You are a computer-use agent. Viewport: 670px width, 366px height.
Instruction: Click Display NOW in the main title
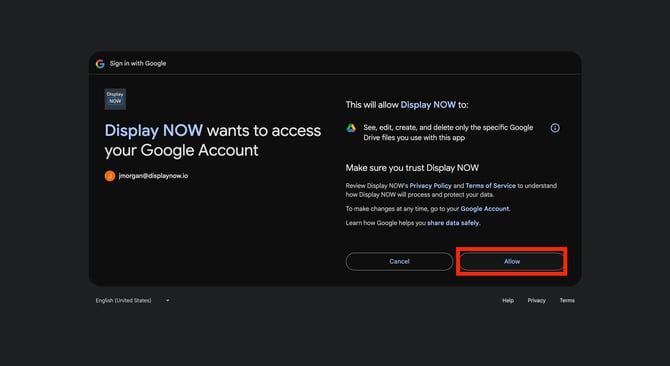click(x=154, y=130)
